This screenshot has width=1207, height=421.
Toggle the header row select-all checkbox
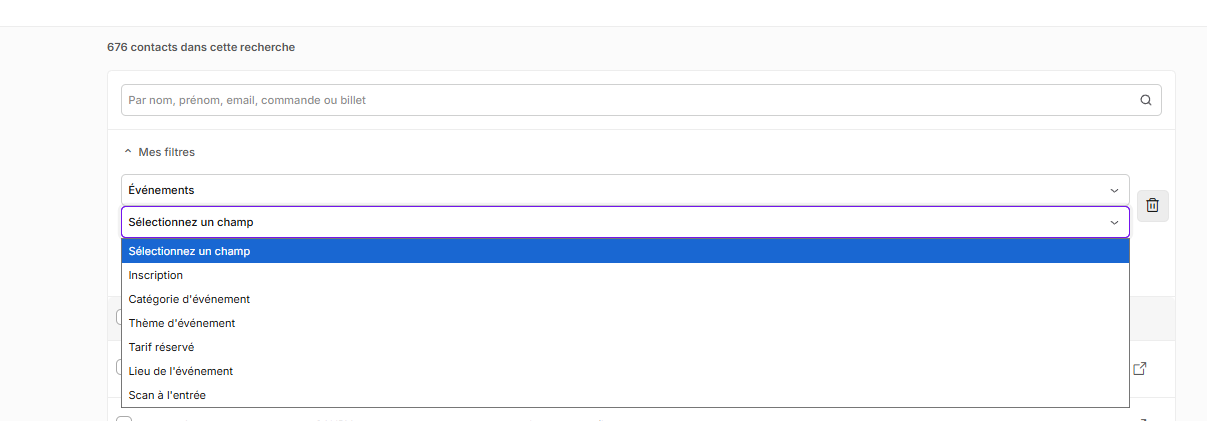pyautogui.click(x=118, y=317)
